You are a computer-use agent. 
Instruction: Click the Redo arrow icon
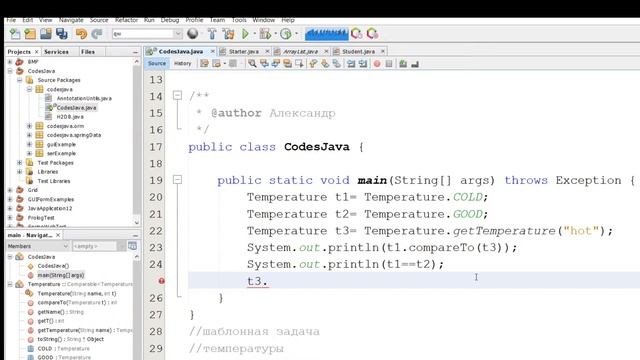(97, 34)
